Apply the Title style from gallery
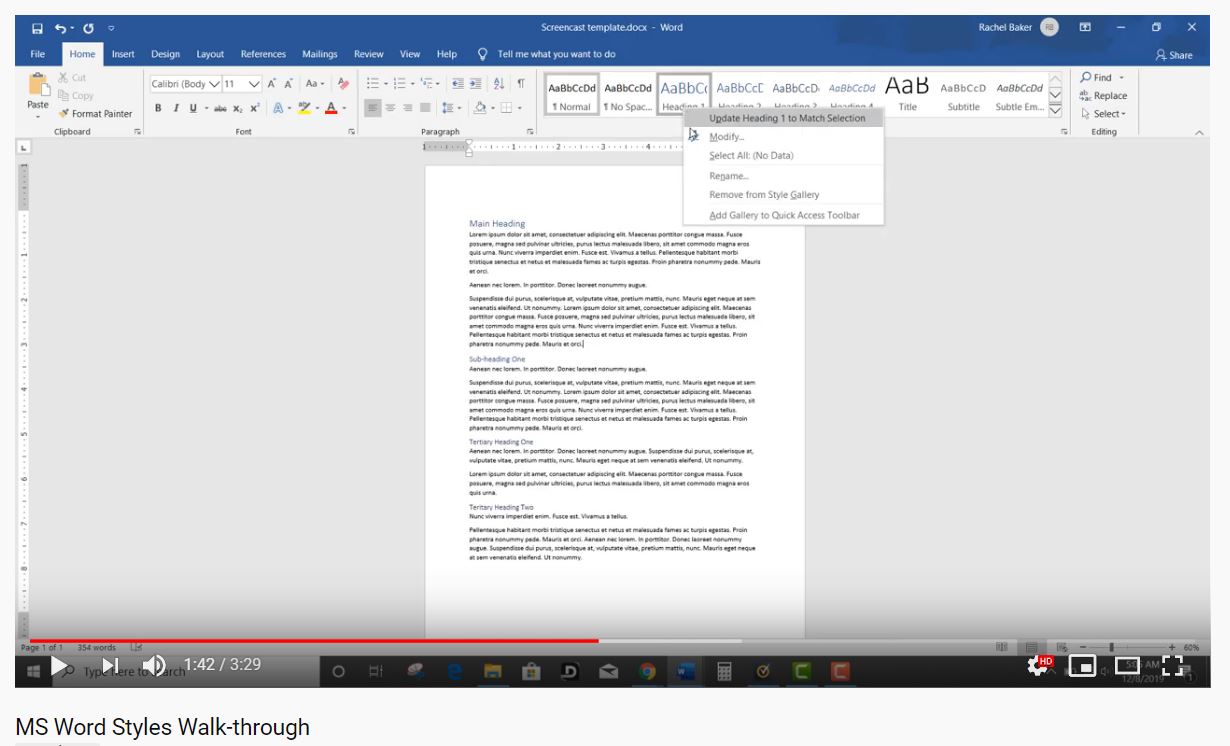 907,95
